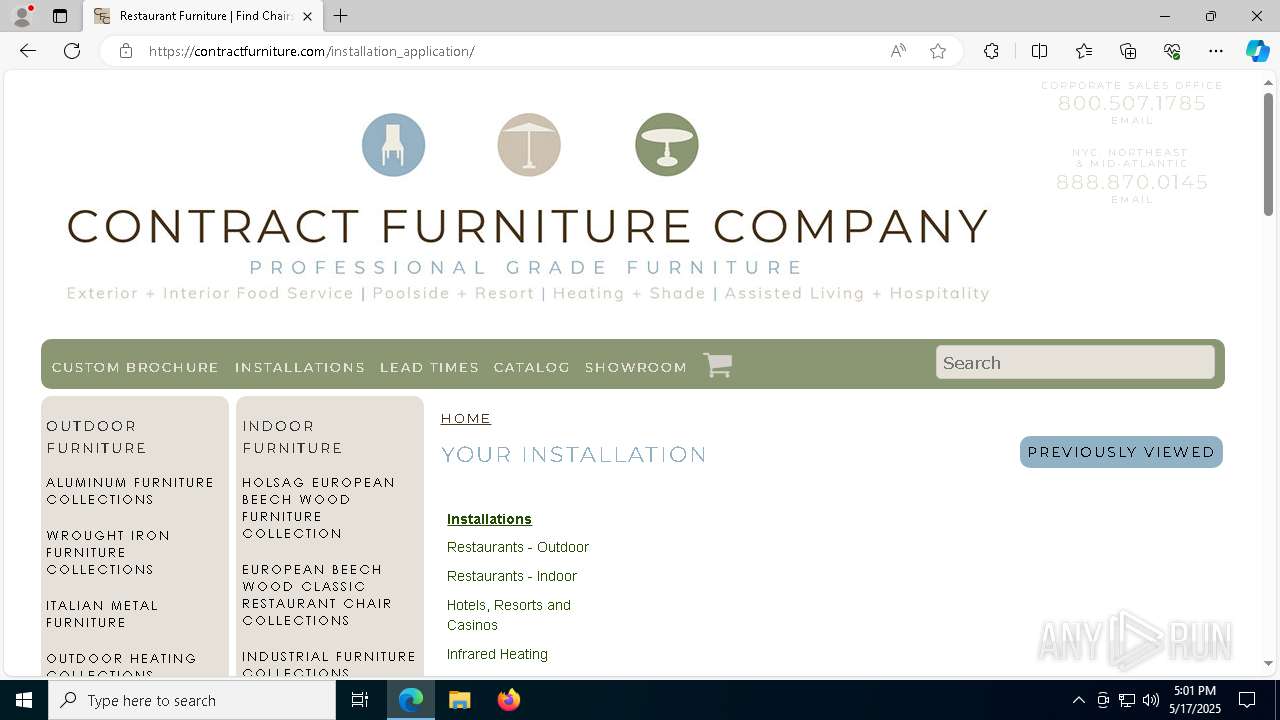This screenshot has width=1280, height=720.
Task: Open the notifications center icon
Action: [1247, 700]
